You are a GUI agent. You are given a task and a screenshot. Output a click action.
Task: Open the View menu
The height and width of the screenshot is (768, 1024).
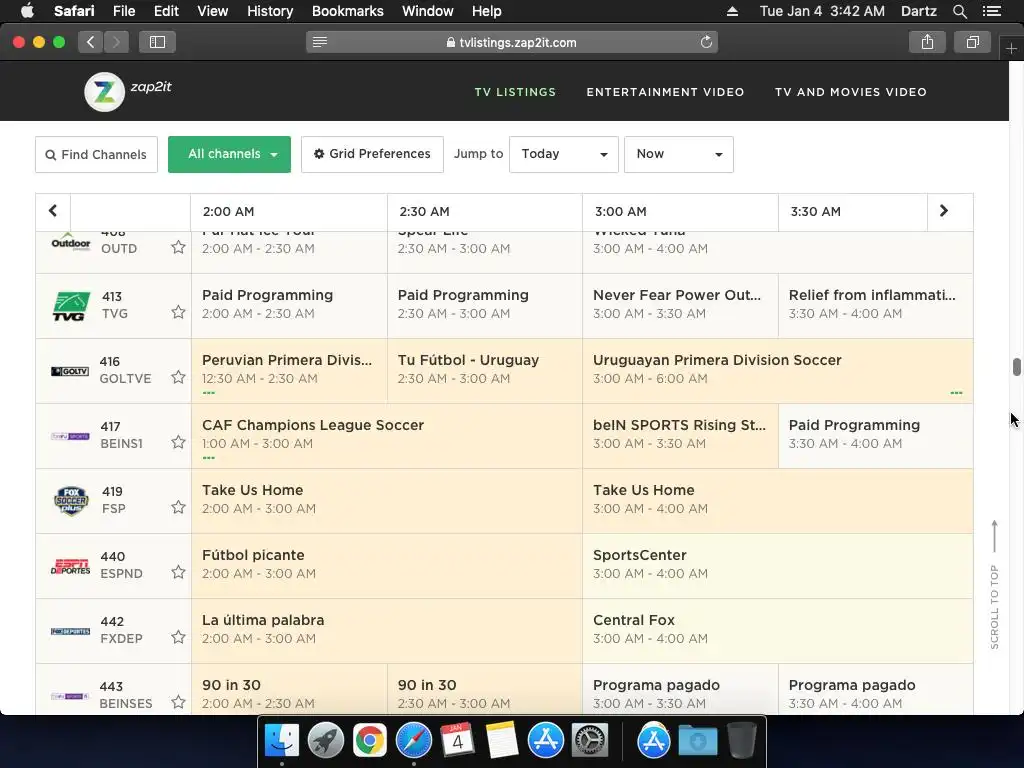(213, 11)
